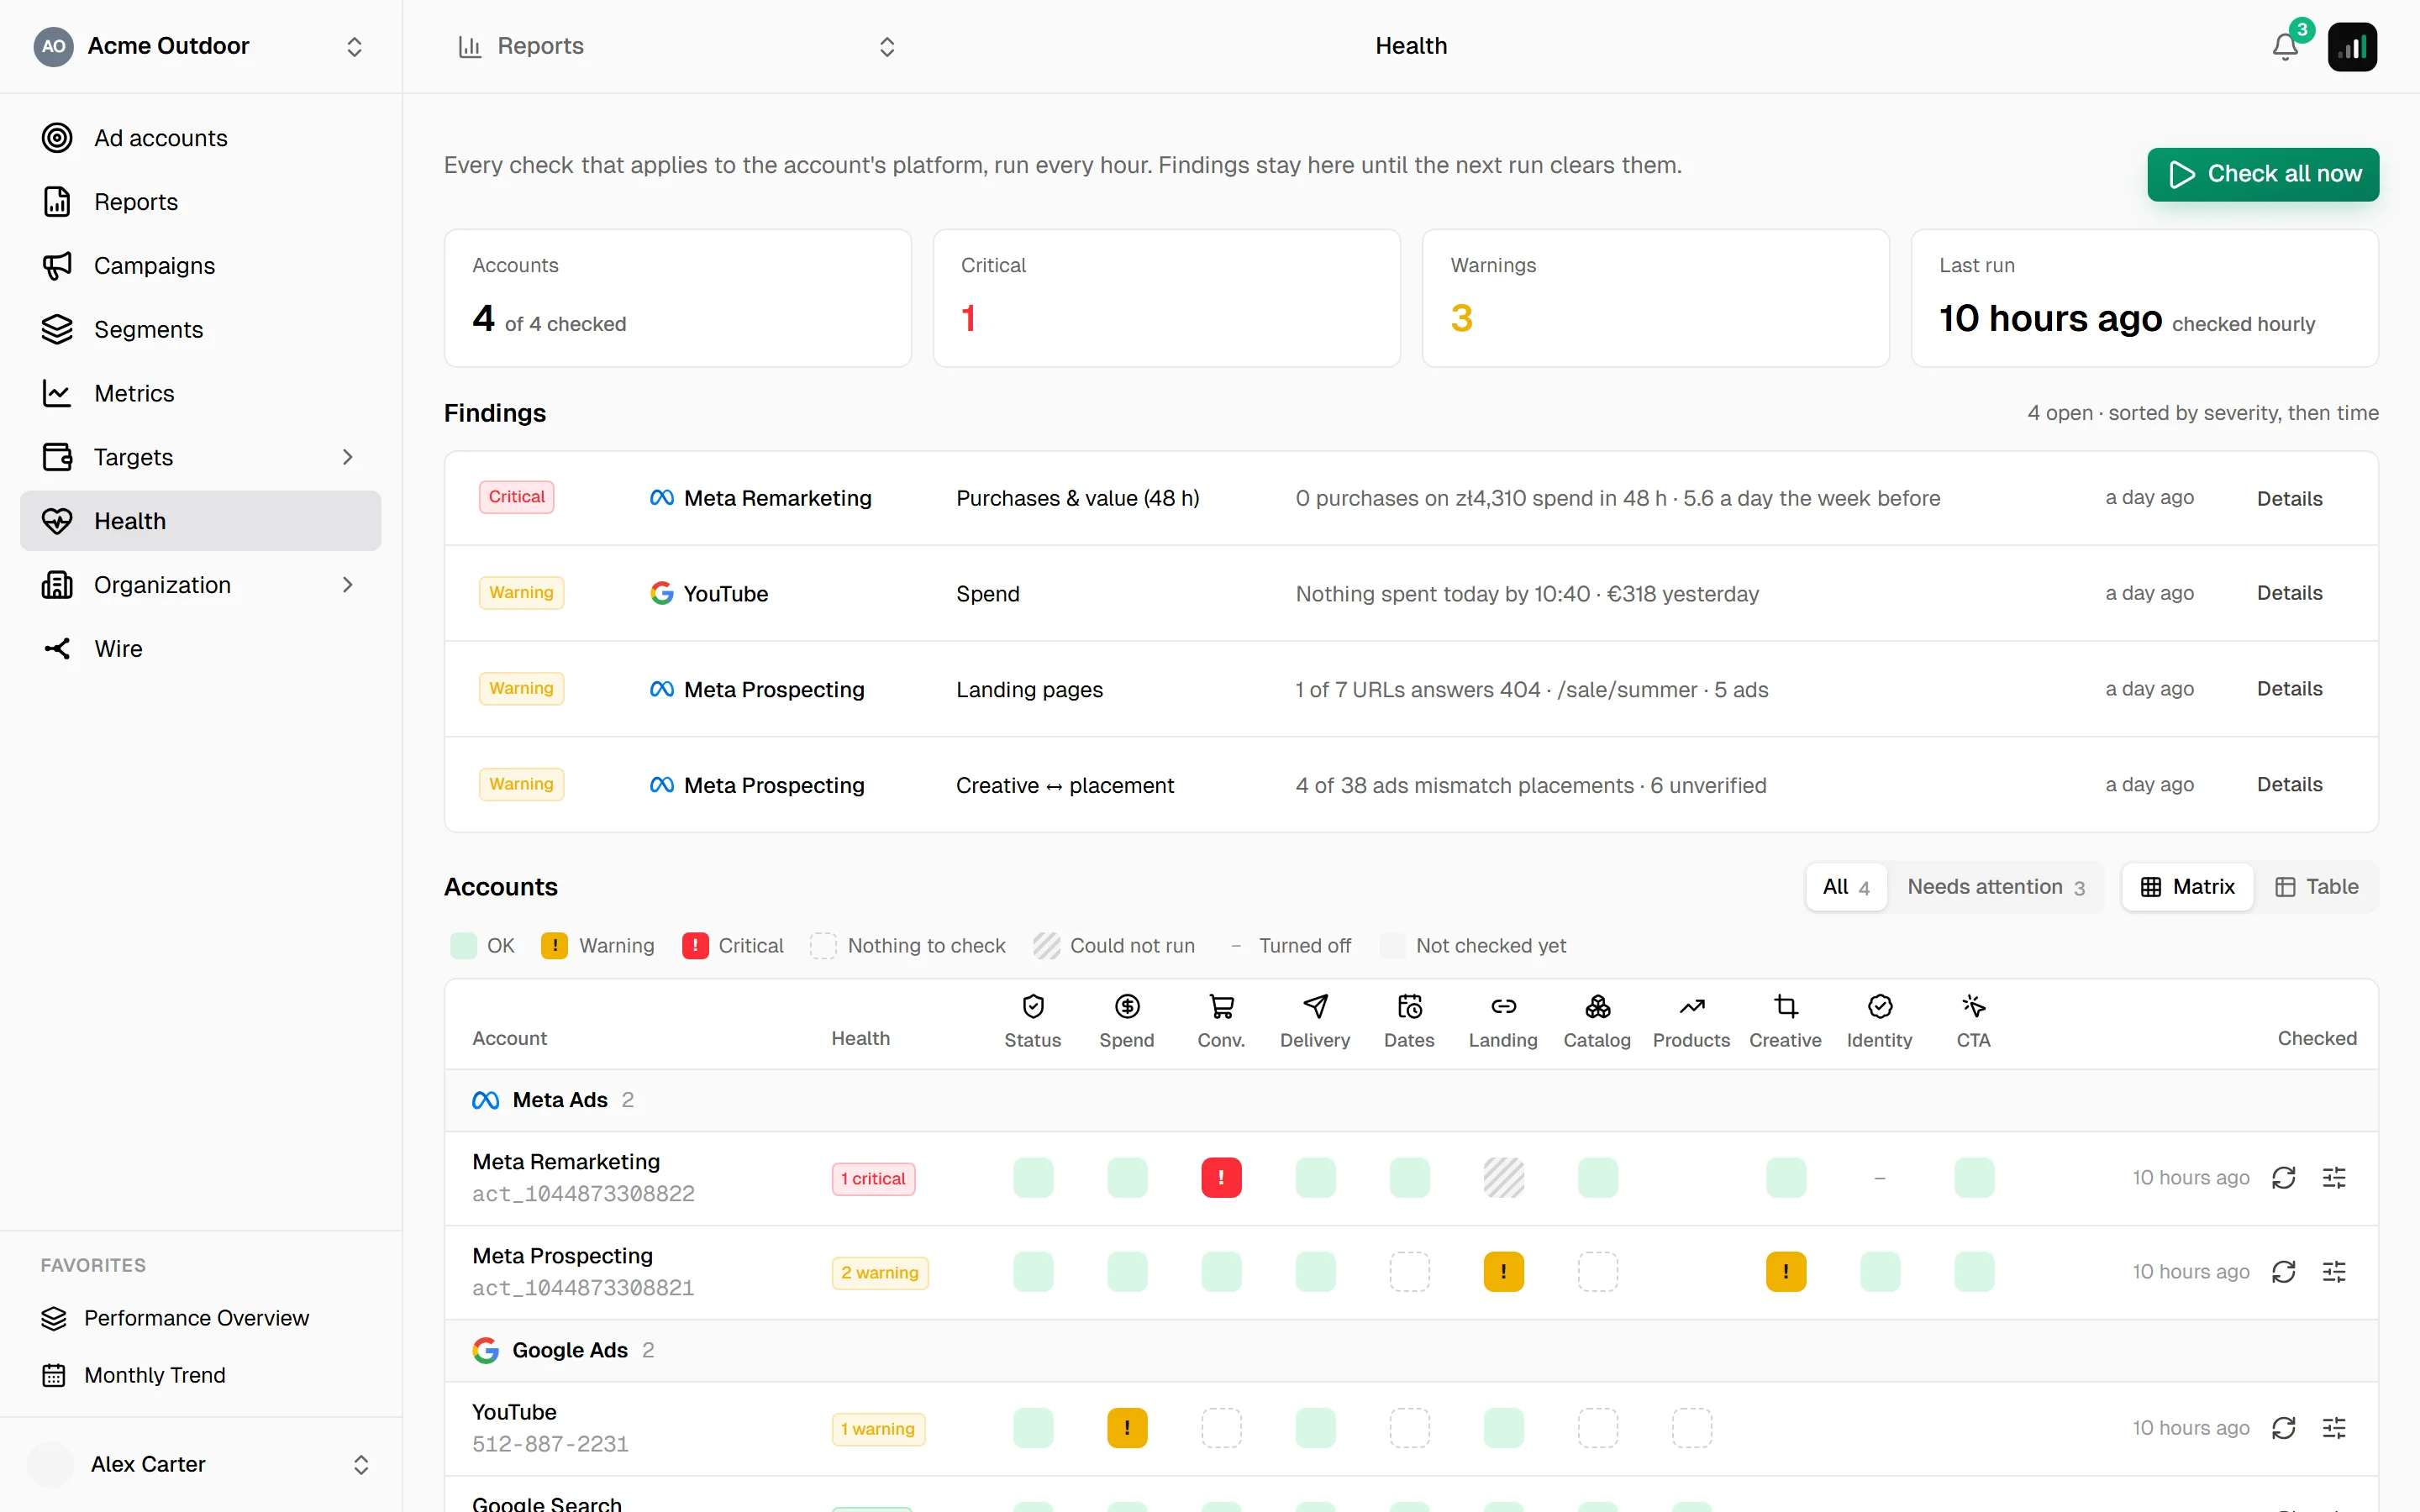The height and width of the screenshot is (1512, 2420).
Task: Expand the Targets submenu chevron
Action: pyautogui.click(x=347, y=457)
